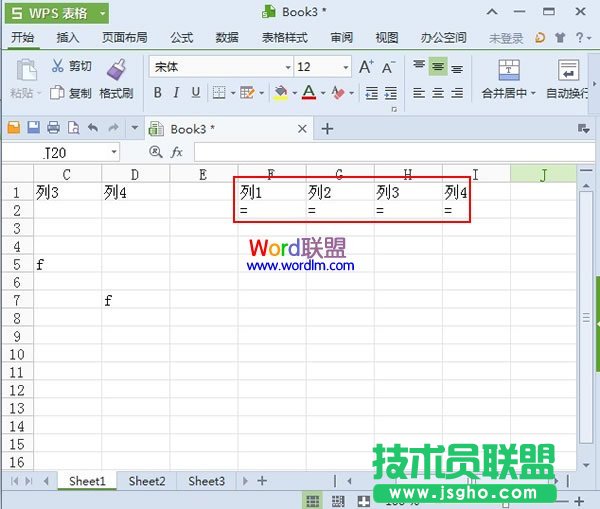Switch to the Sheet3 tab

(x=207, y=481)
